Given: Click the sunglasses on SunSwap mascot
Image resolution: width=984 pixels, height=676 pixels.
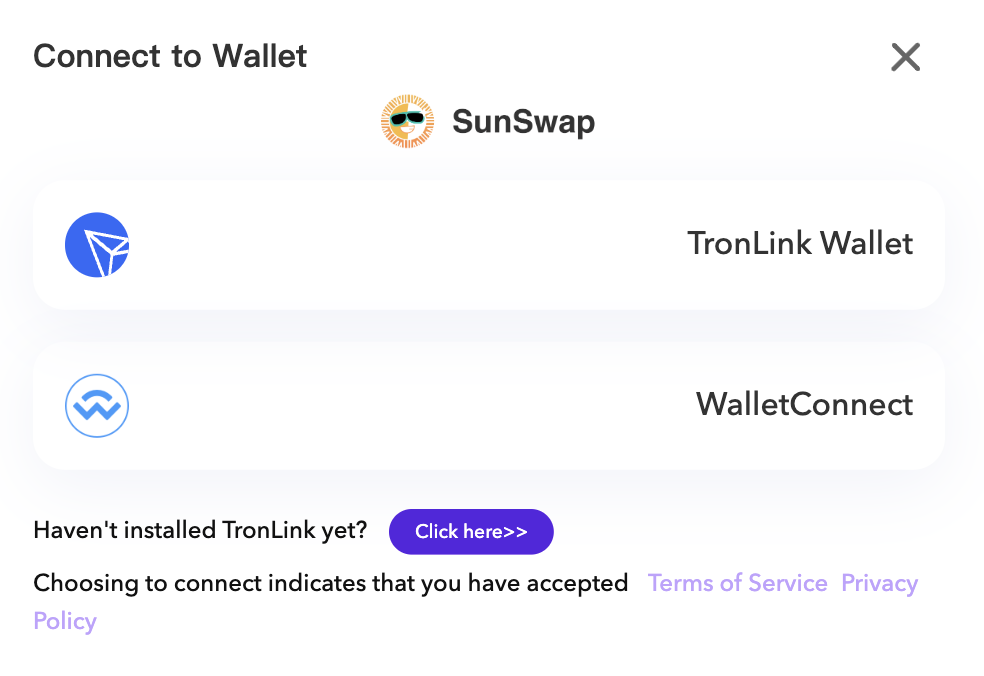Looking at the screenshot, I should point(407,118).
